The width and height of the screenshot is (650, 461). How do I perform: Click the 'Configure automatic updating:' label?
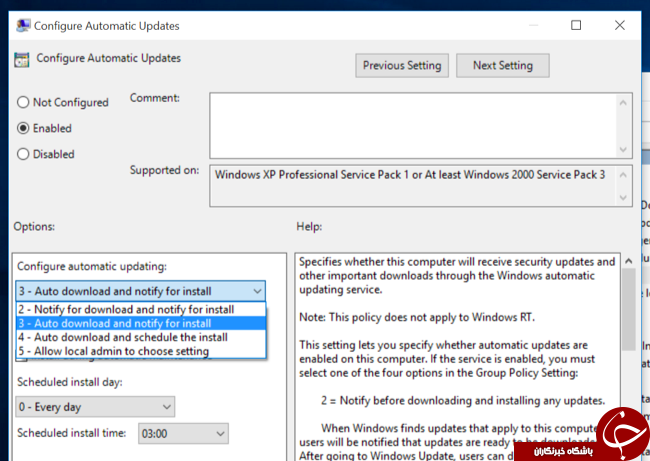[x=92, y=267]
